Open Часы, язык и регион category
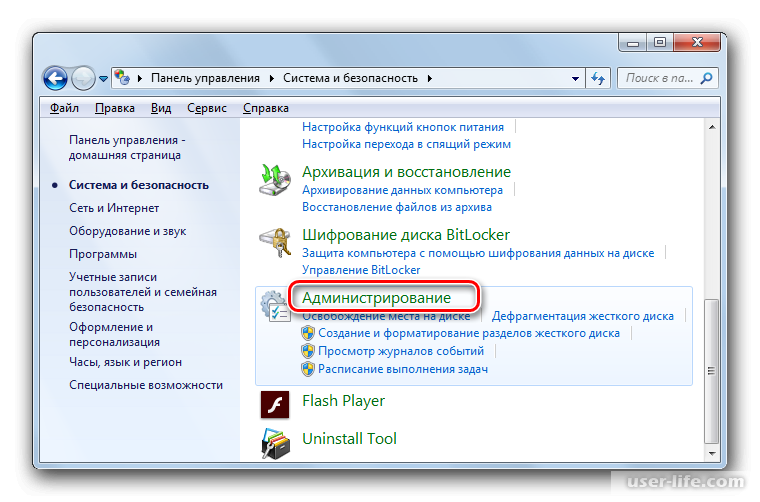 (126, 362)
